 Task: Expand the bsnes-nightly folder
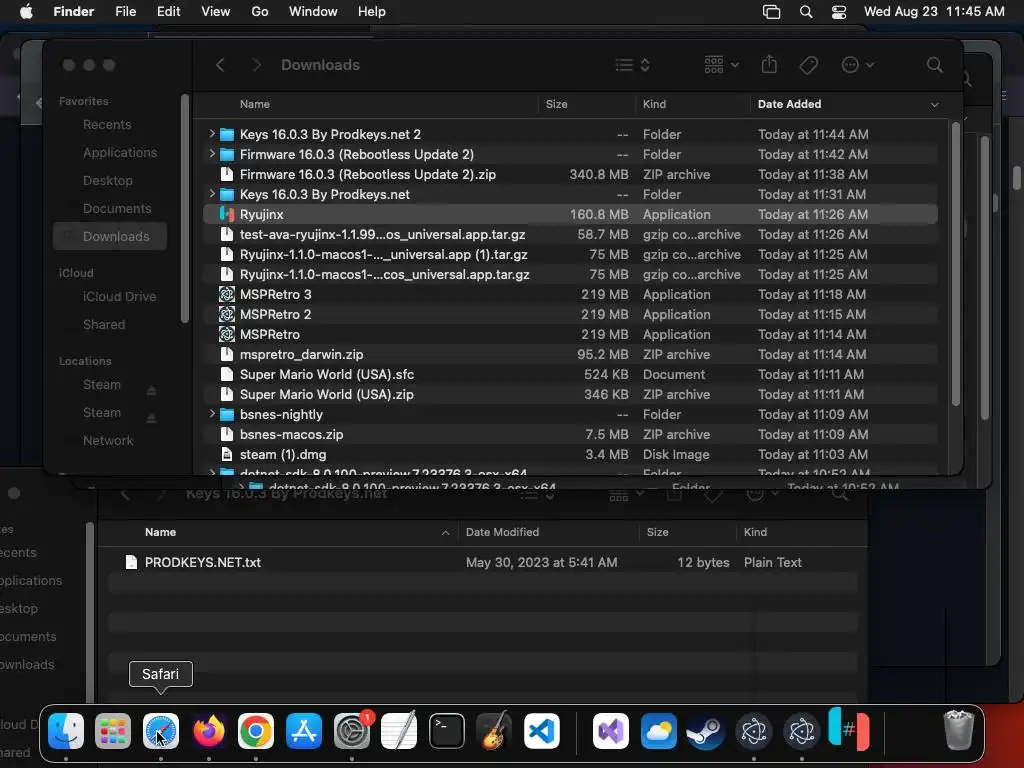click(x=212, y=414)
